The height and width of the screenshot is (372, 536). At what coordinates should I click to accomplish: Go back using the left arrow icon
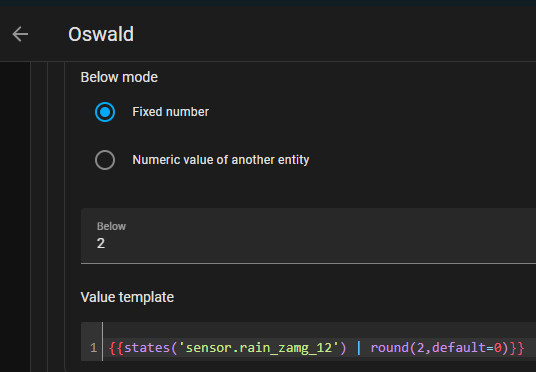point(20,34)
